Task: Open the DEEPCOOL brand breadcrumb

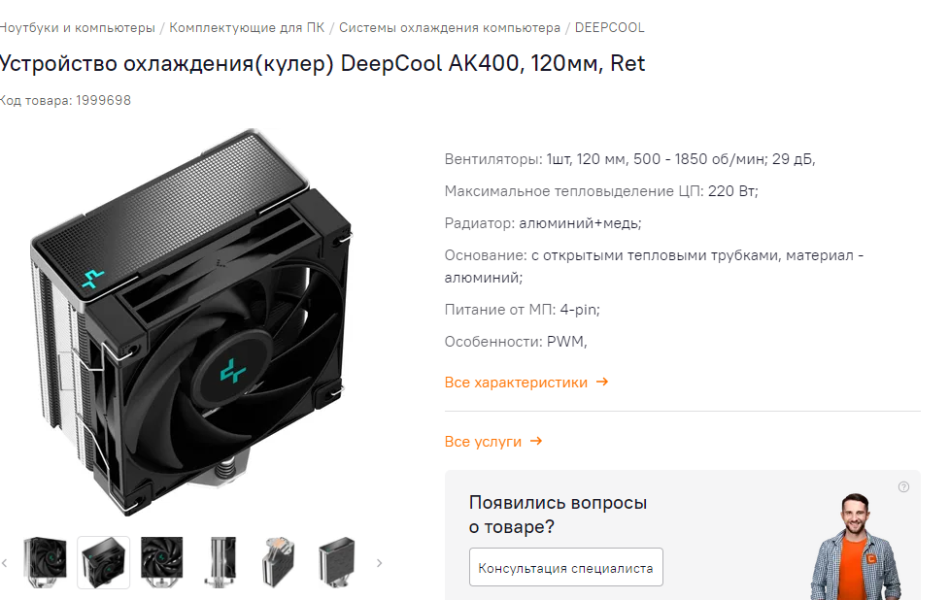Action: click(609, 28)
